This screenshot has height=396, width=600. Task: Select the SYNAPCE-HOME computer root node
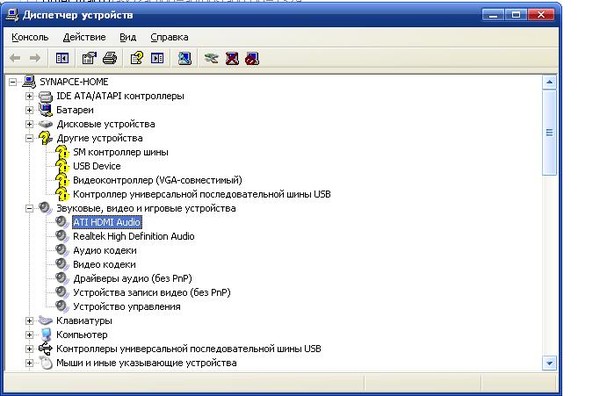(74, 81)
